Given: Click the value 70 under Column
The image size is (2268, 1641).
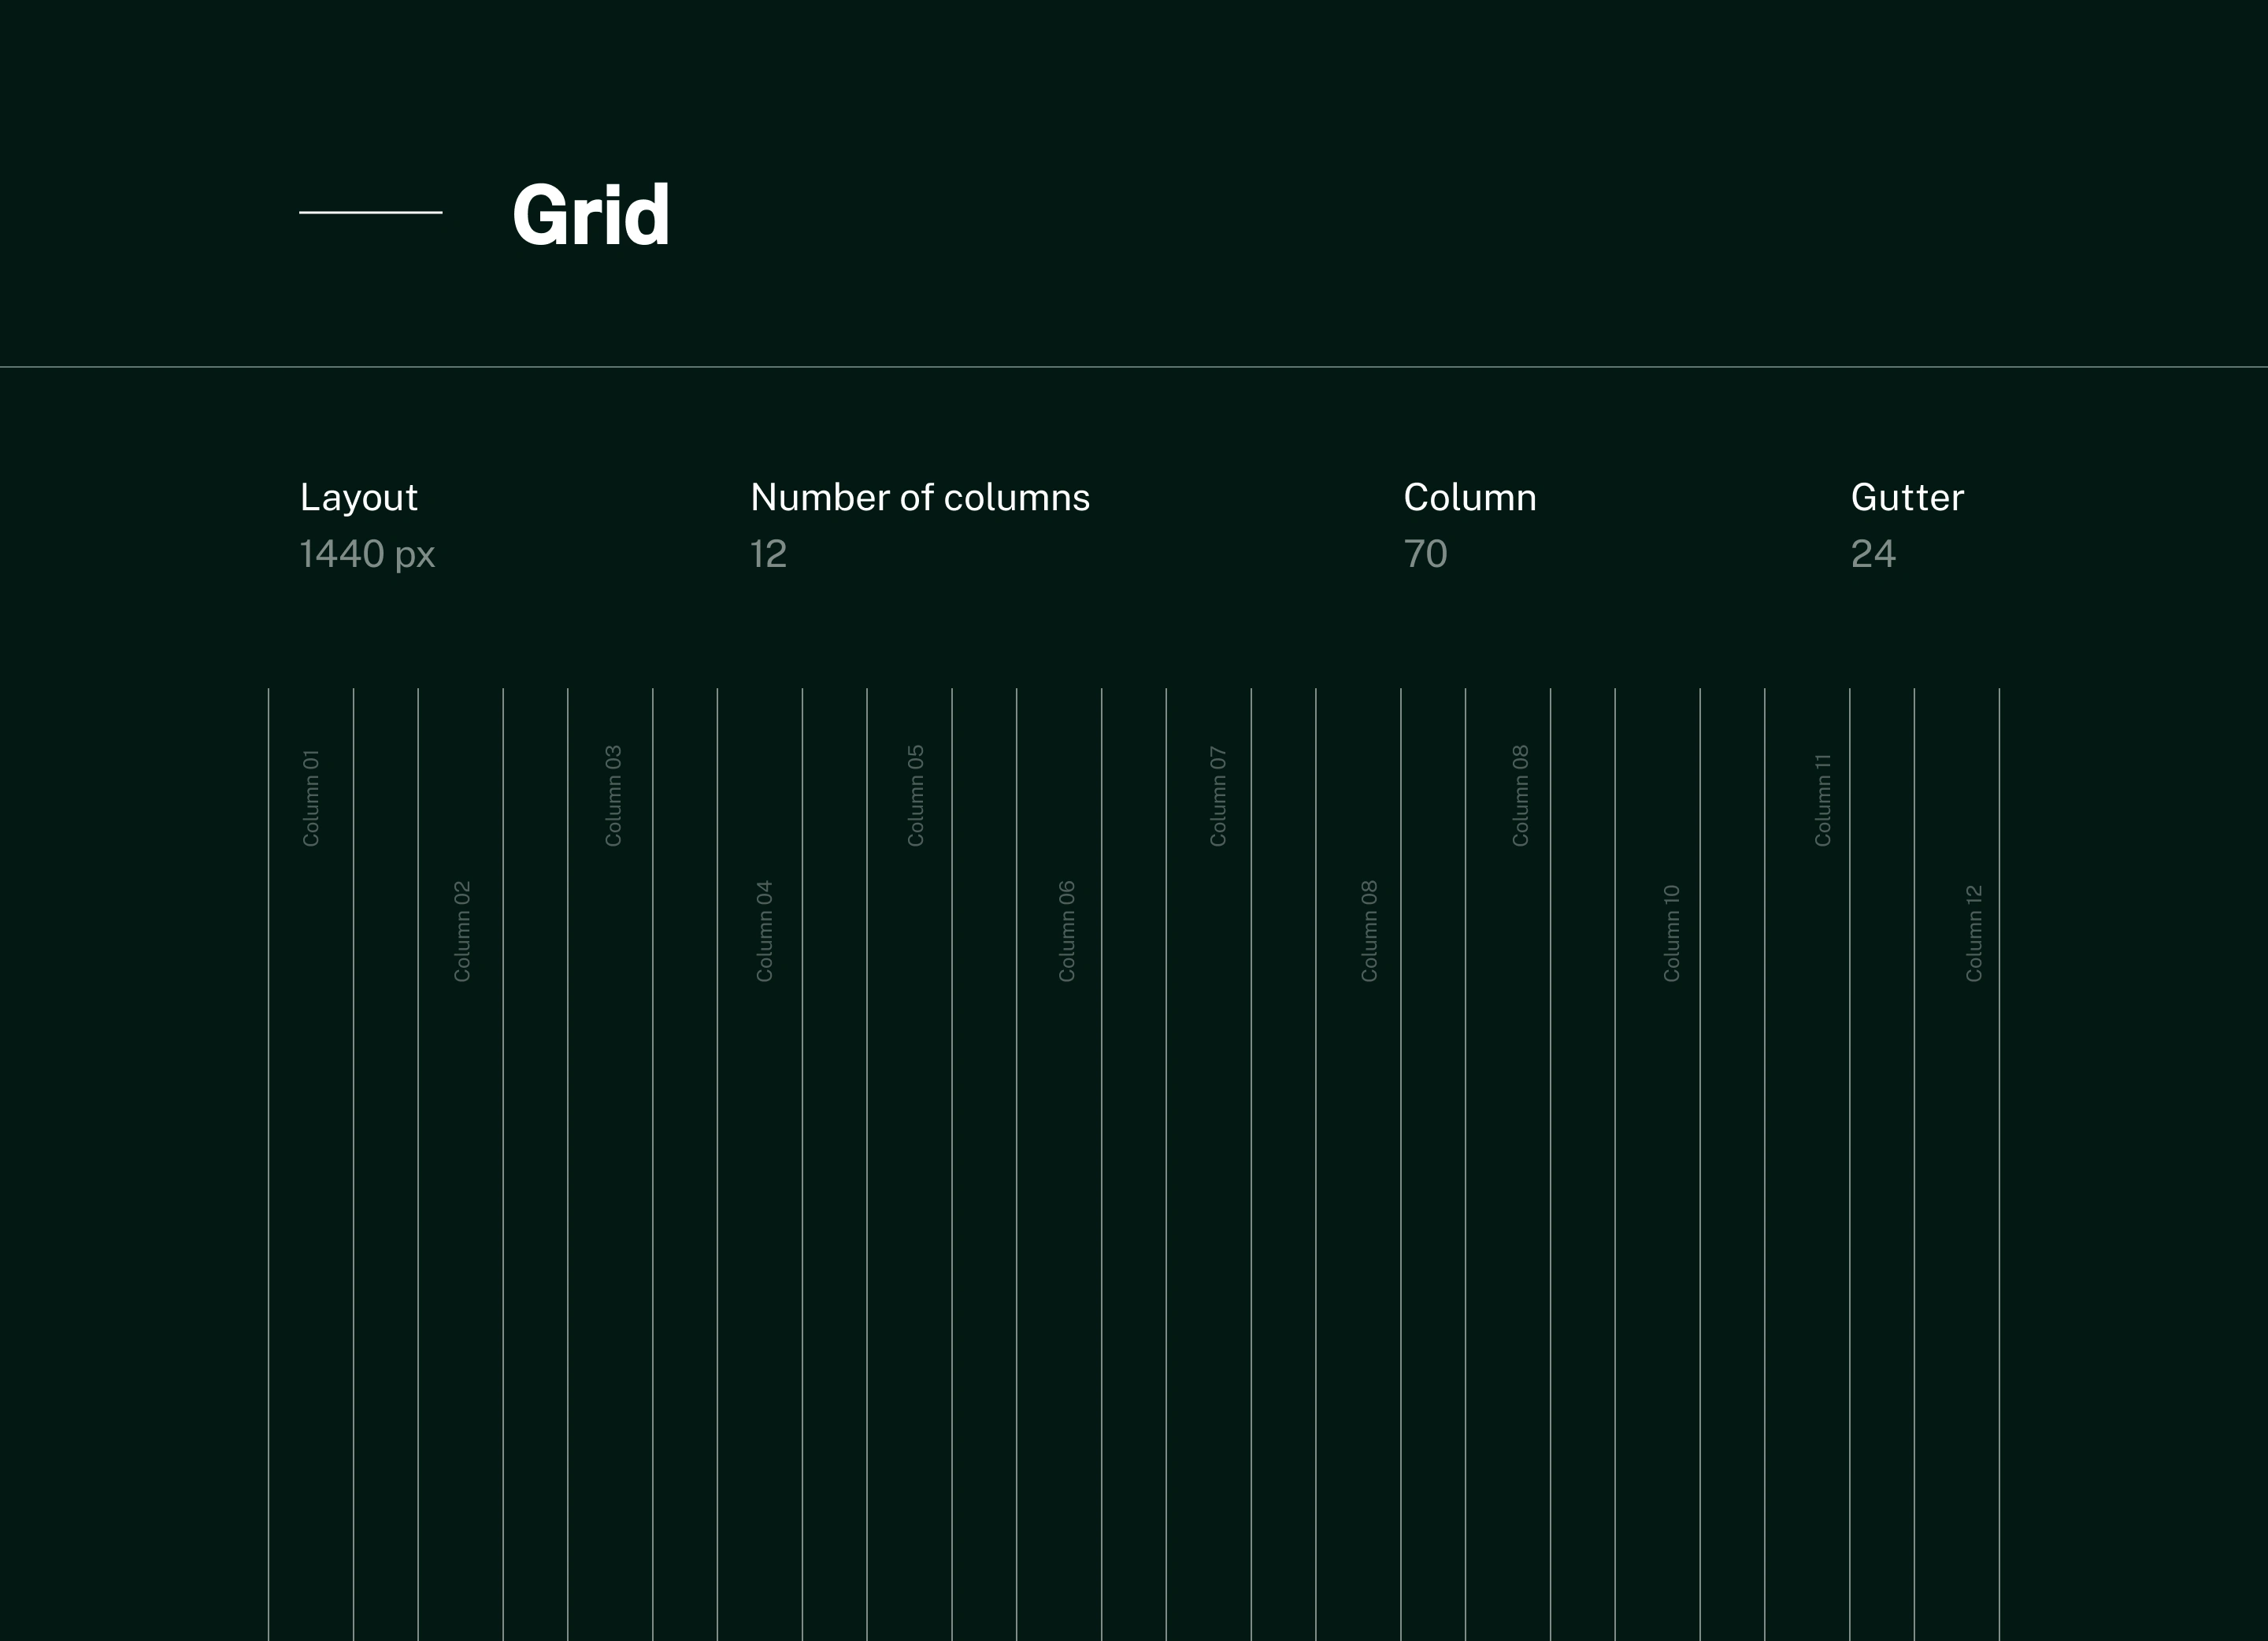Looking at the screenshot, I should [1425, 554].
